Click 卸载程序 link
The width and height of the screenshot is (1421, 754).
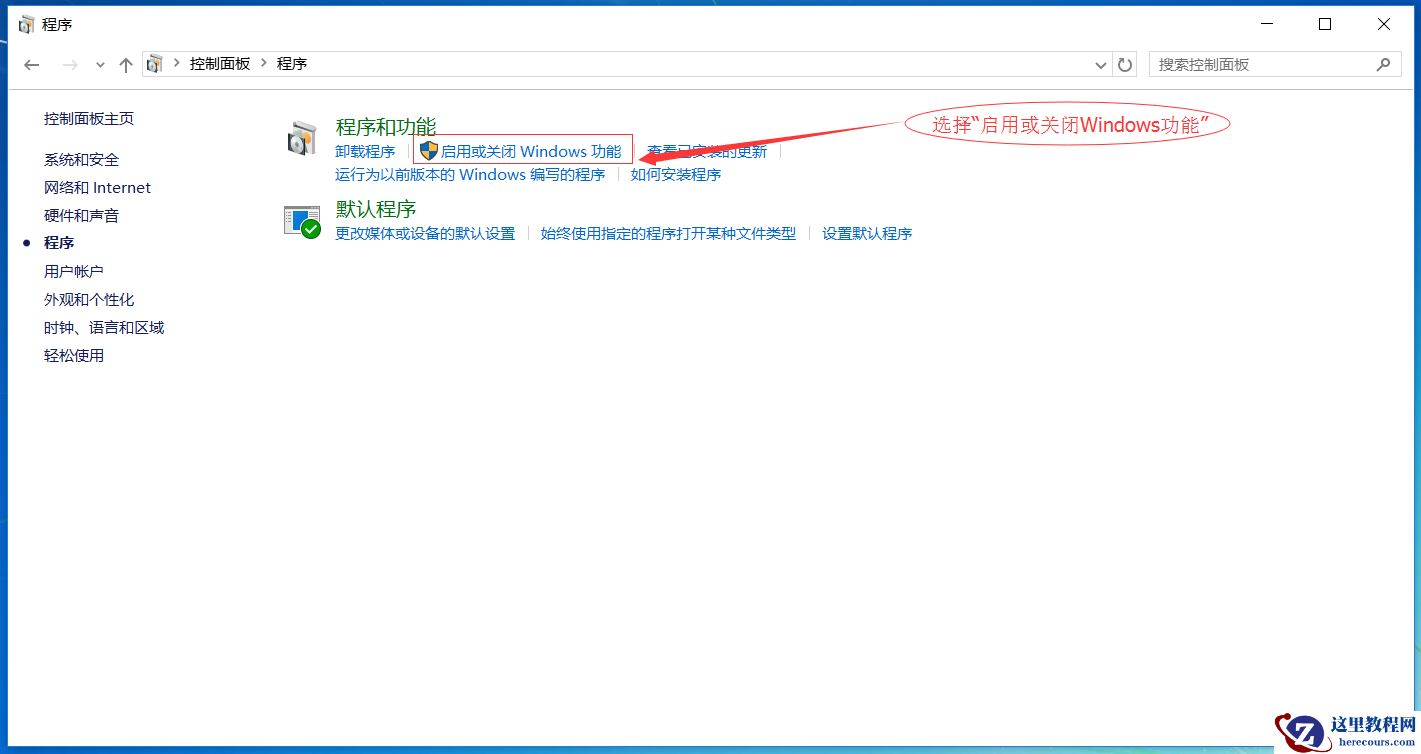point(365,152)
